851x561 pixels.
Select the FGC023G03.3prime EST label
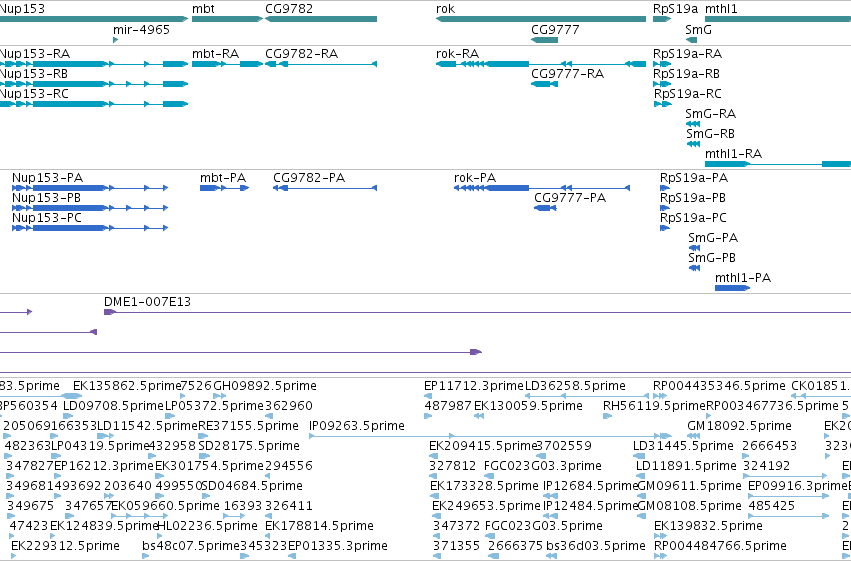click(x=543, y=466)
